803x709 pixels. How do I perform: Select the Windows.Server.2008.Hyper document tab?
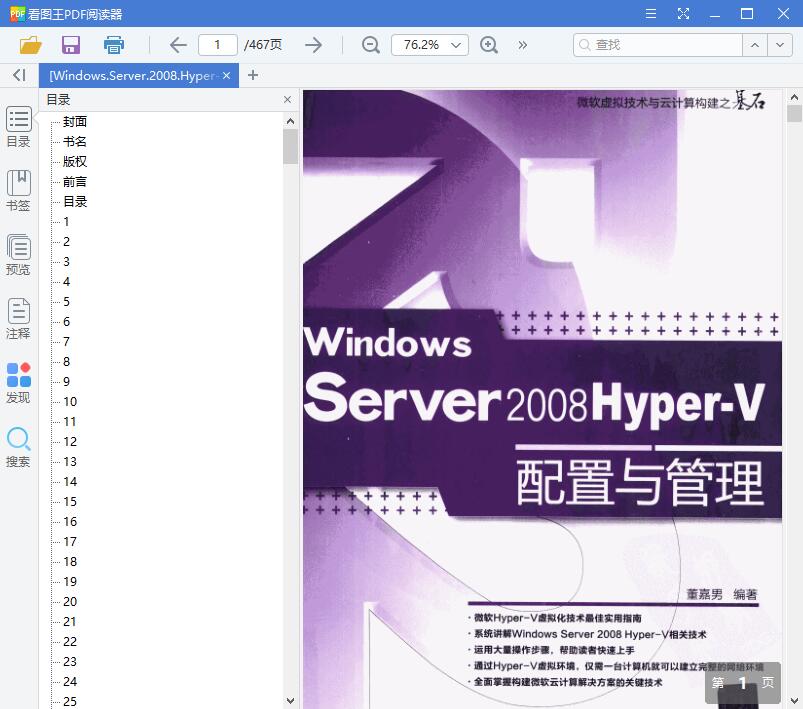click(x=132, y=76)
